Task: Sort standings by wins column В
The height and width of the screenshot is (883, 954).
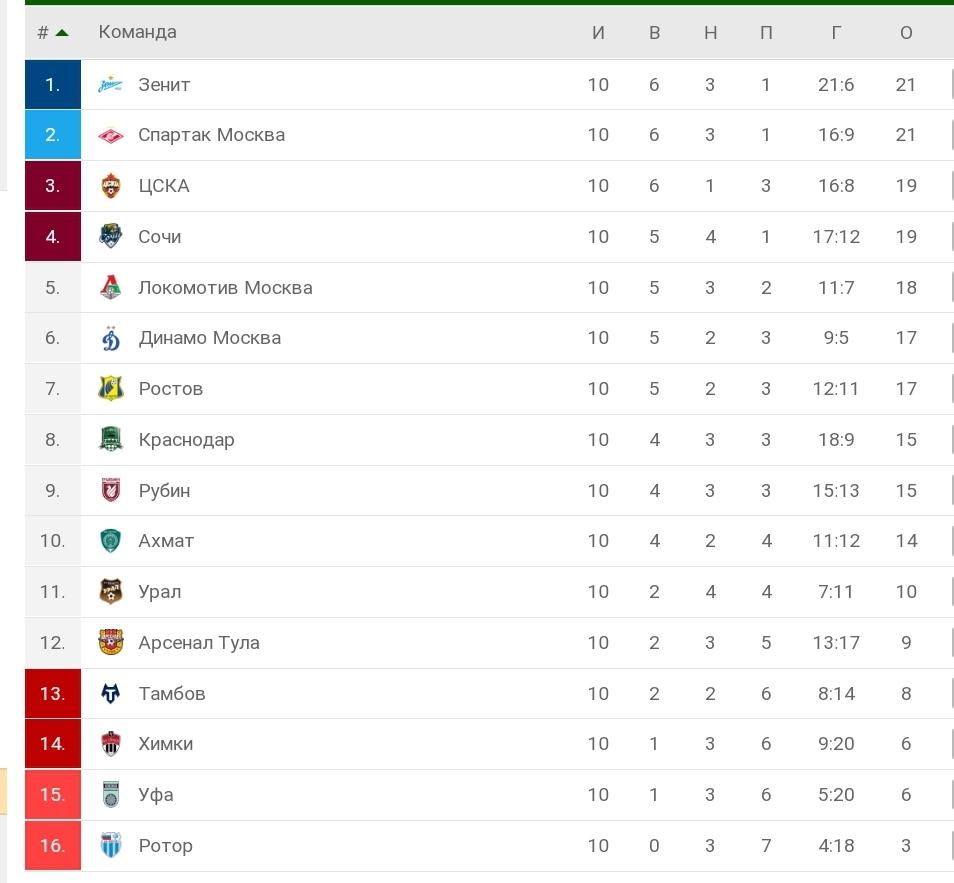Action: 654,32
